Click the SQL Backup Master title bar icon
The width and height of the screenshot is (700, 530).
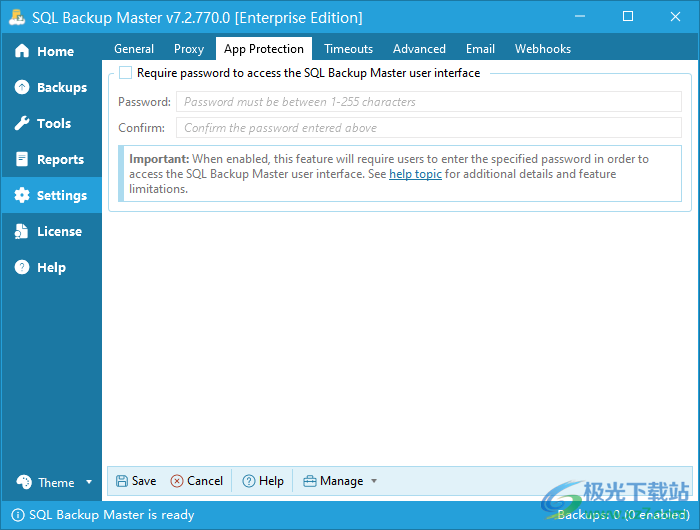tap(17, 17)
